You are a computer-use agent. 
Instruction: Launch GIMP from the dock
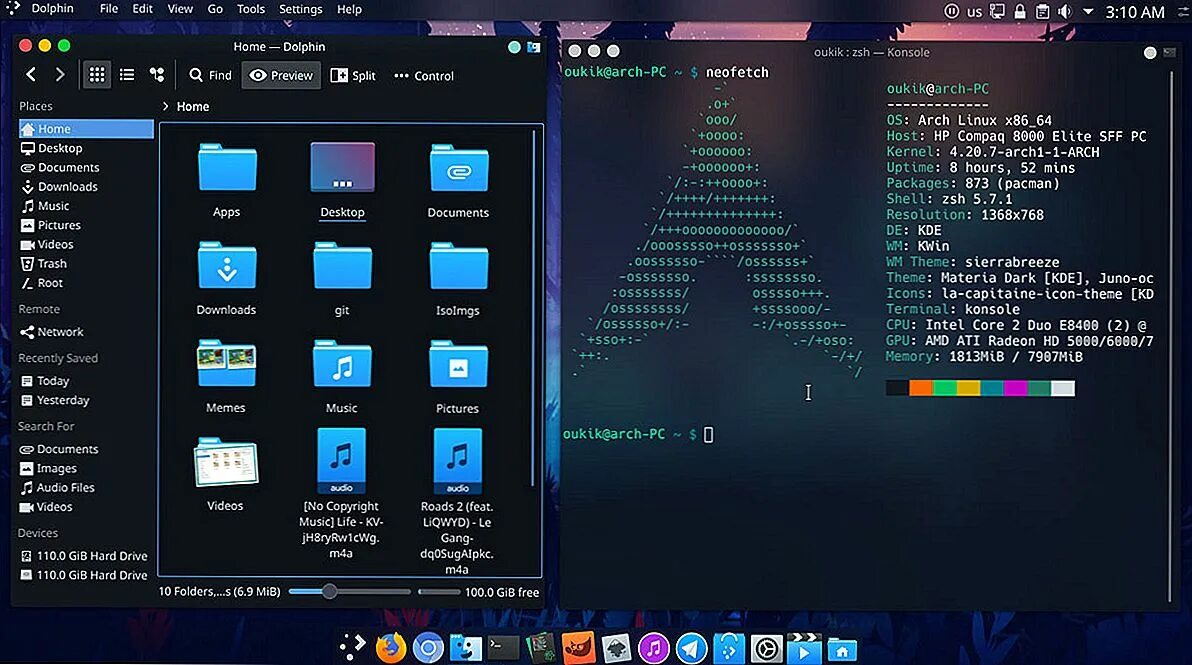pyautogui.click(x=579, y=648)
